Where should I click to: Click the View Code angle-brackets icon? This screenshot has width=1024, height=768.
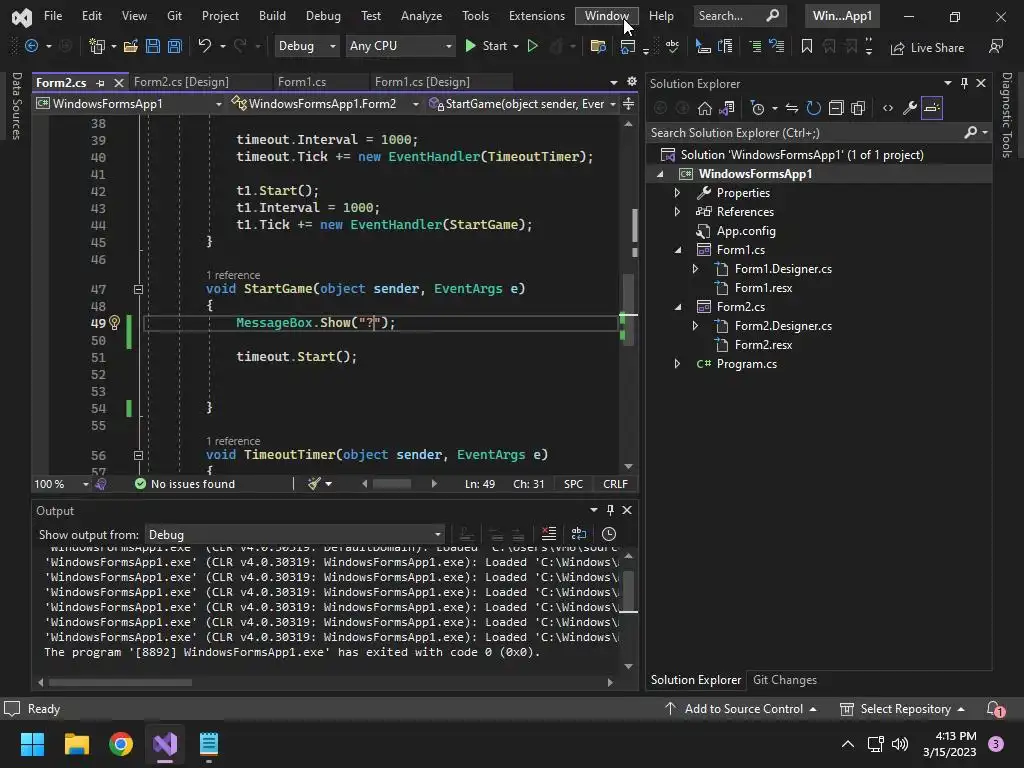[888, 108]
